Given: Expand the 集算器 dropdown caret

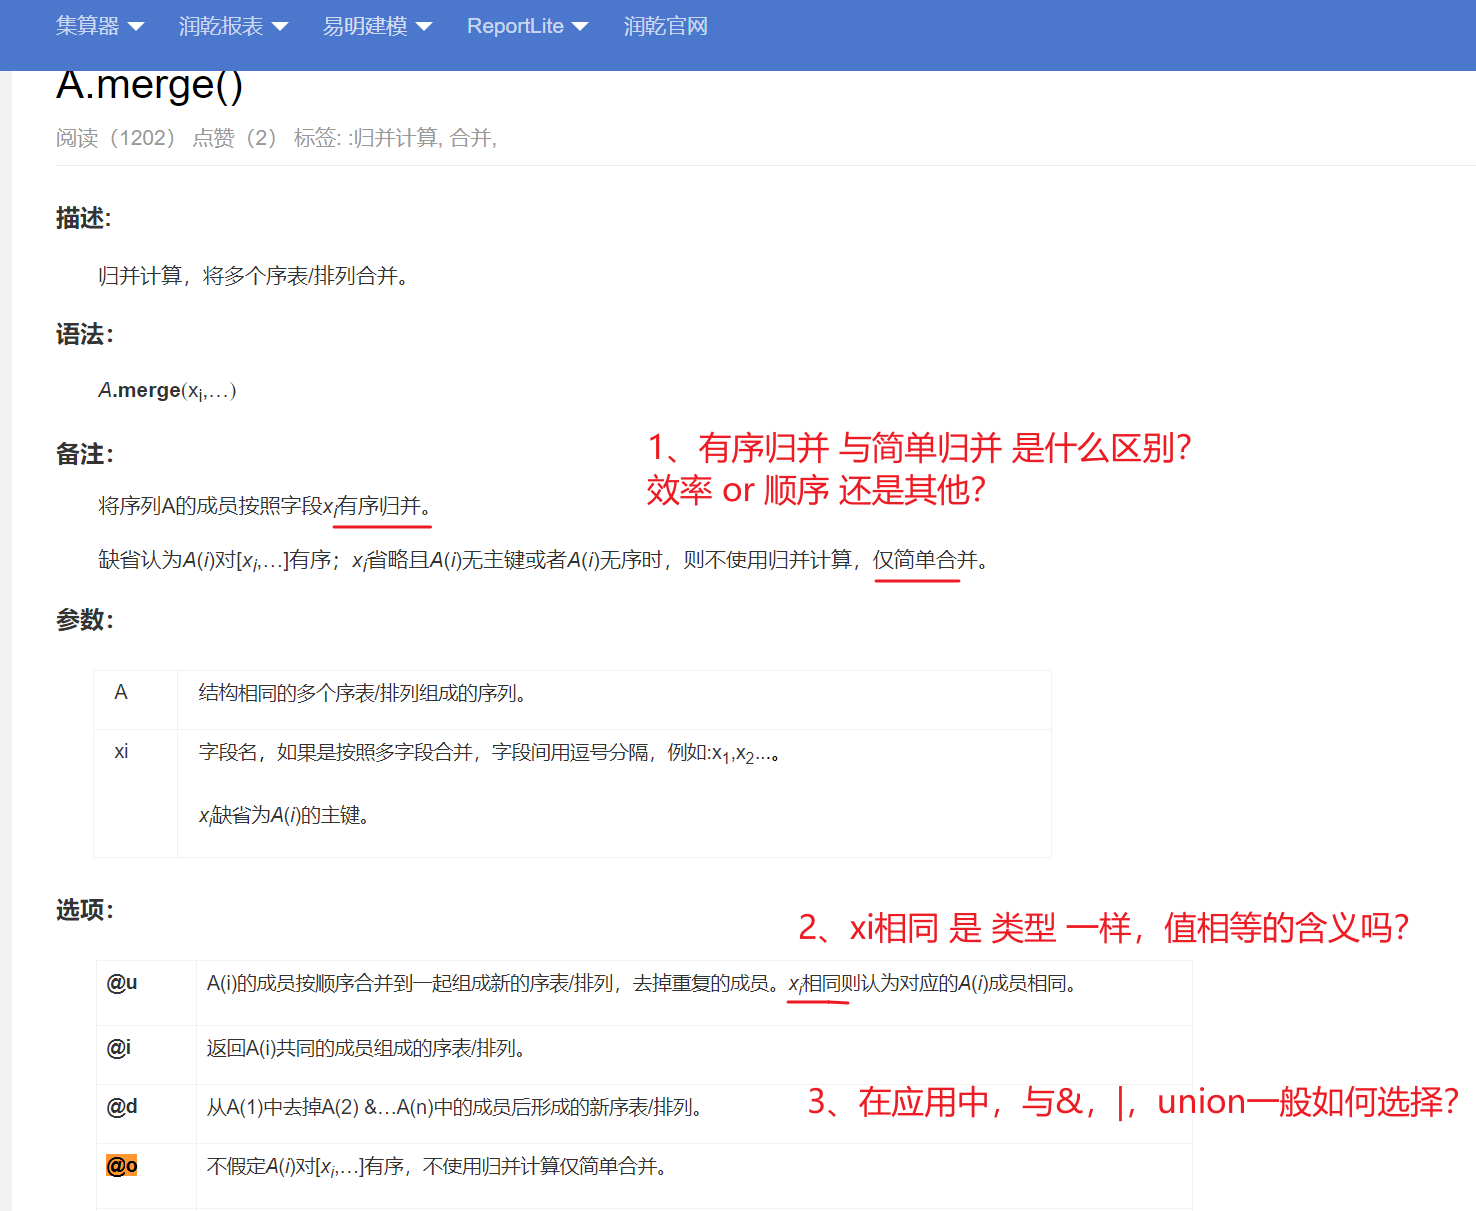Looking at the screenshot, I should 136,27.
